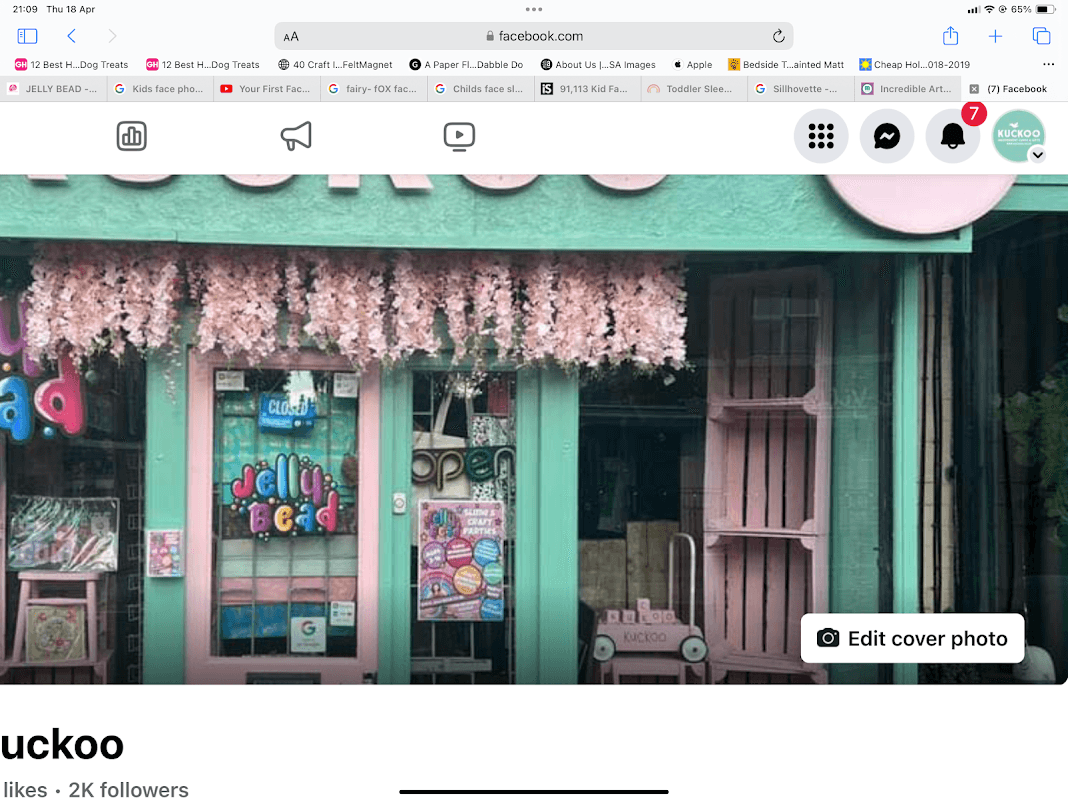Viewport: 1068px width, 800px height.
Task: Open the Facebook video watch icon
Action: tap(459, 136)
